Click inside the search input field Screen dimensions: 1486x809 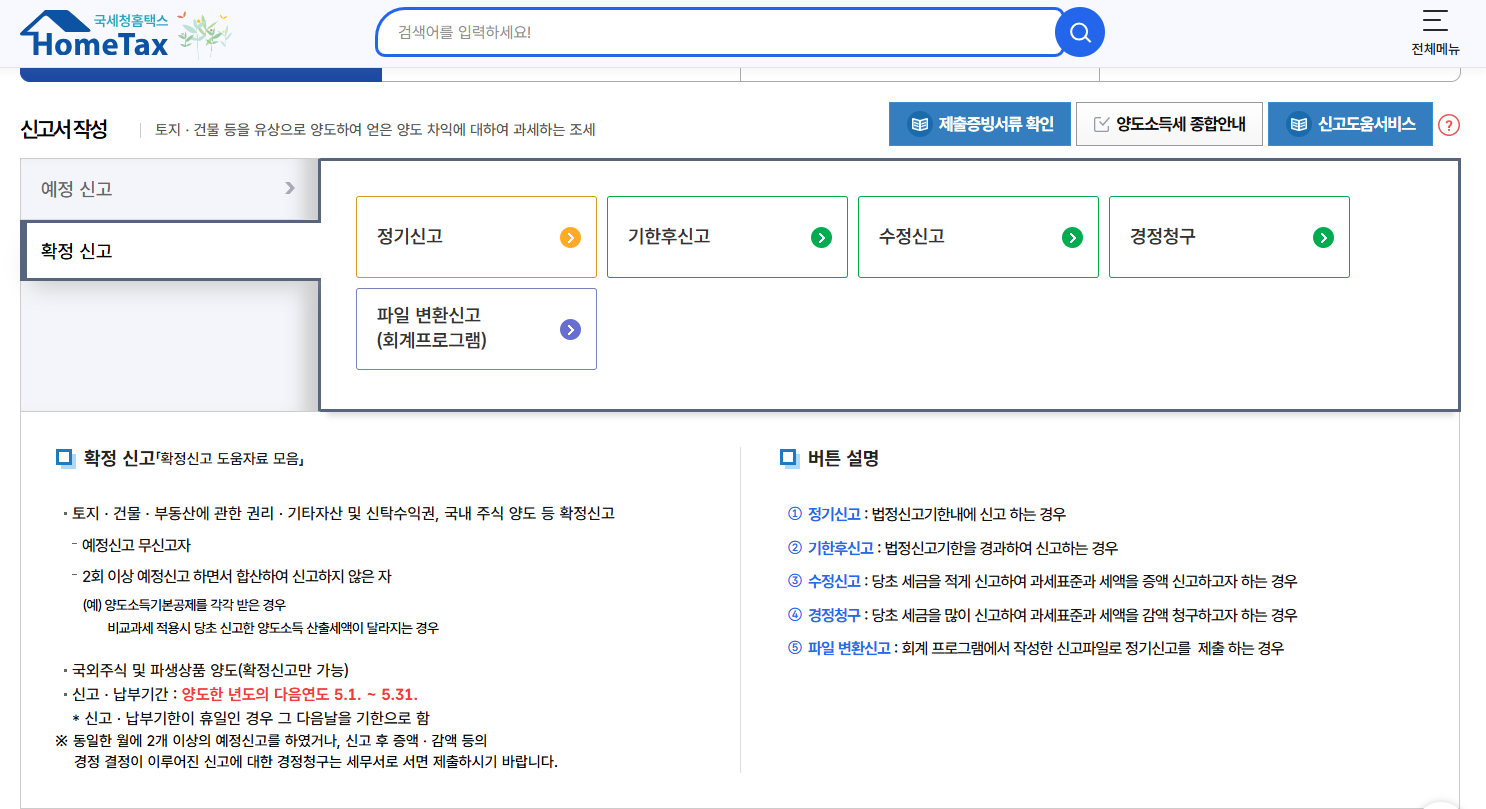(700, 31)
